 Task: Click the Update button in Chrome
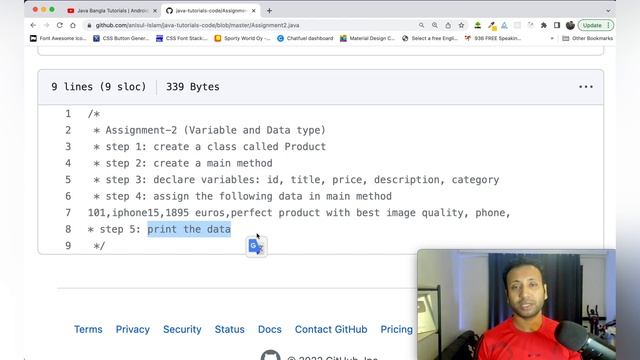click(596, 25)
